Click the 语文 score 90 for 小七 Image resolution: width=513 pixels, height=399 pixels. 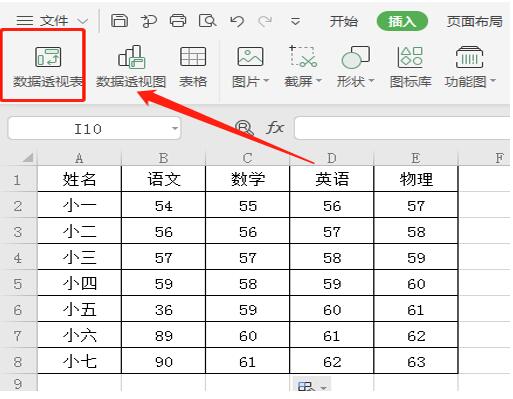(x=163, y=361)
